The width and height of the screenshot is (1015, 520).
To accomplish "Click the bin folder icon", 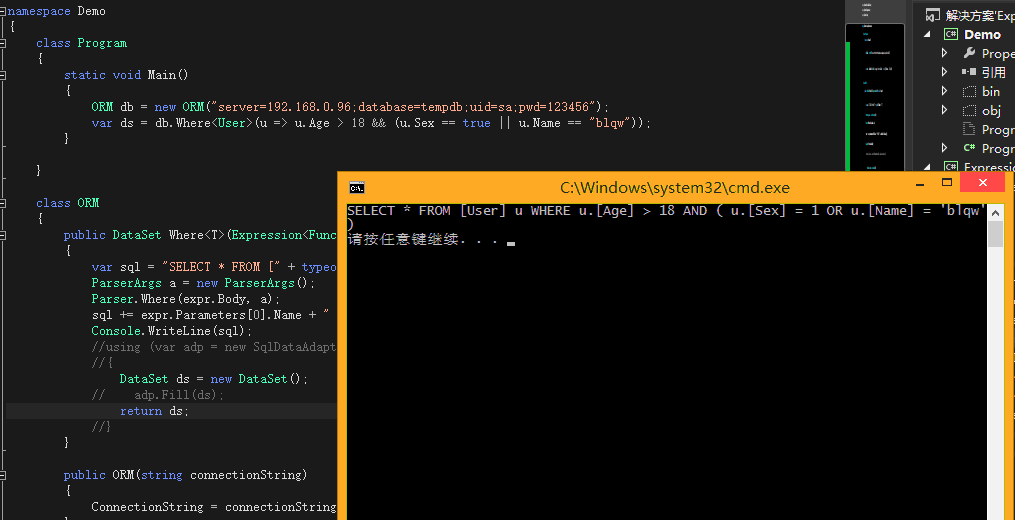I will (969, 91).
